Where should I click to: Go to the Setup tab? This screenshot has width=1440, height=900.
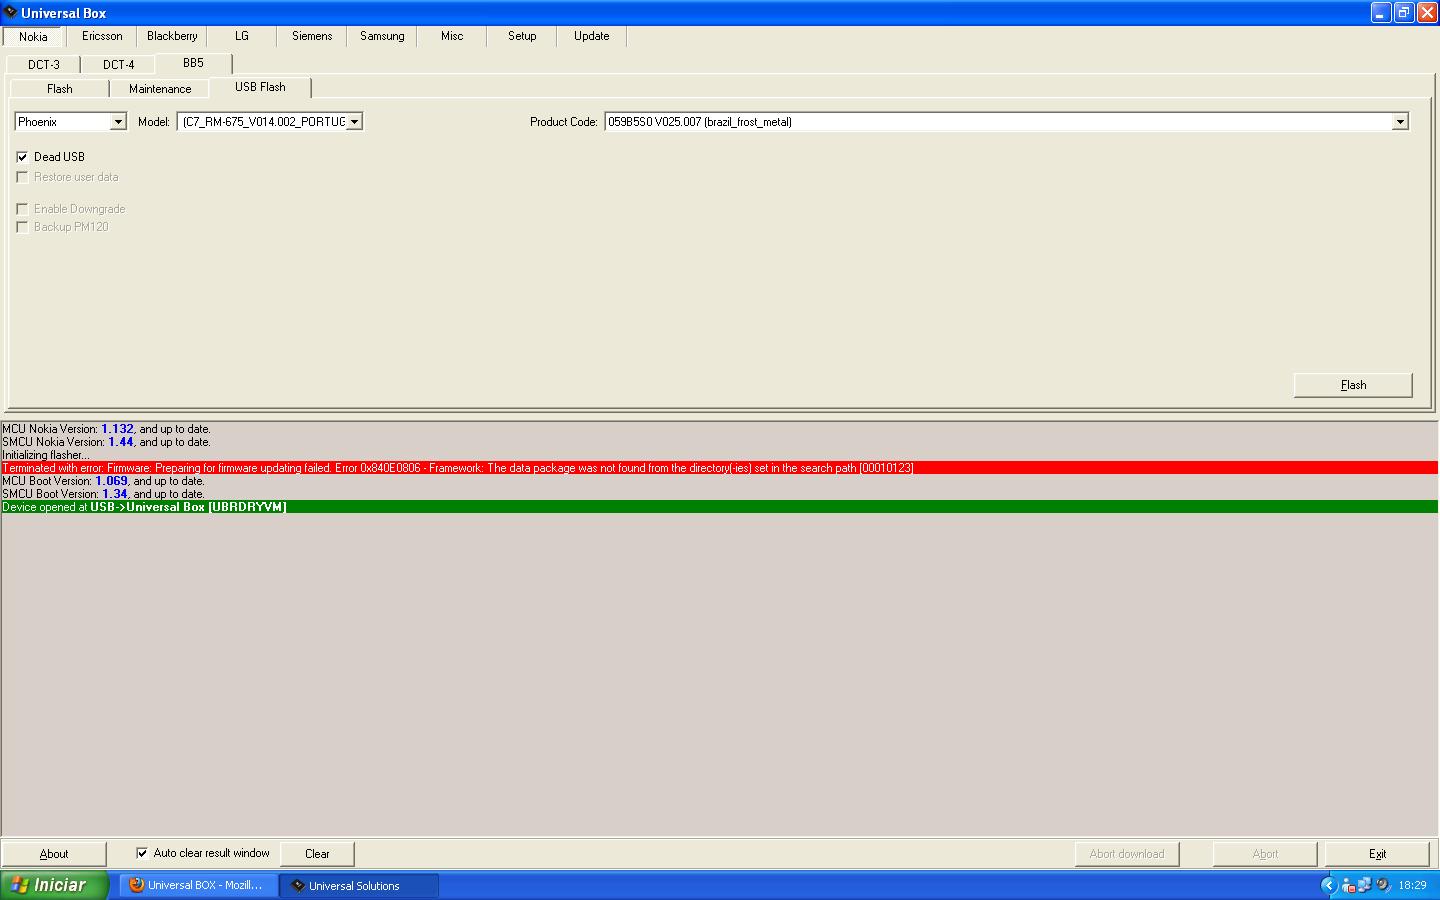(x=522, y=36)
